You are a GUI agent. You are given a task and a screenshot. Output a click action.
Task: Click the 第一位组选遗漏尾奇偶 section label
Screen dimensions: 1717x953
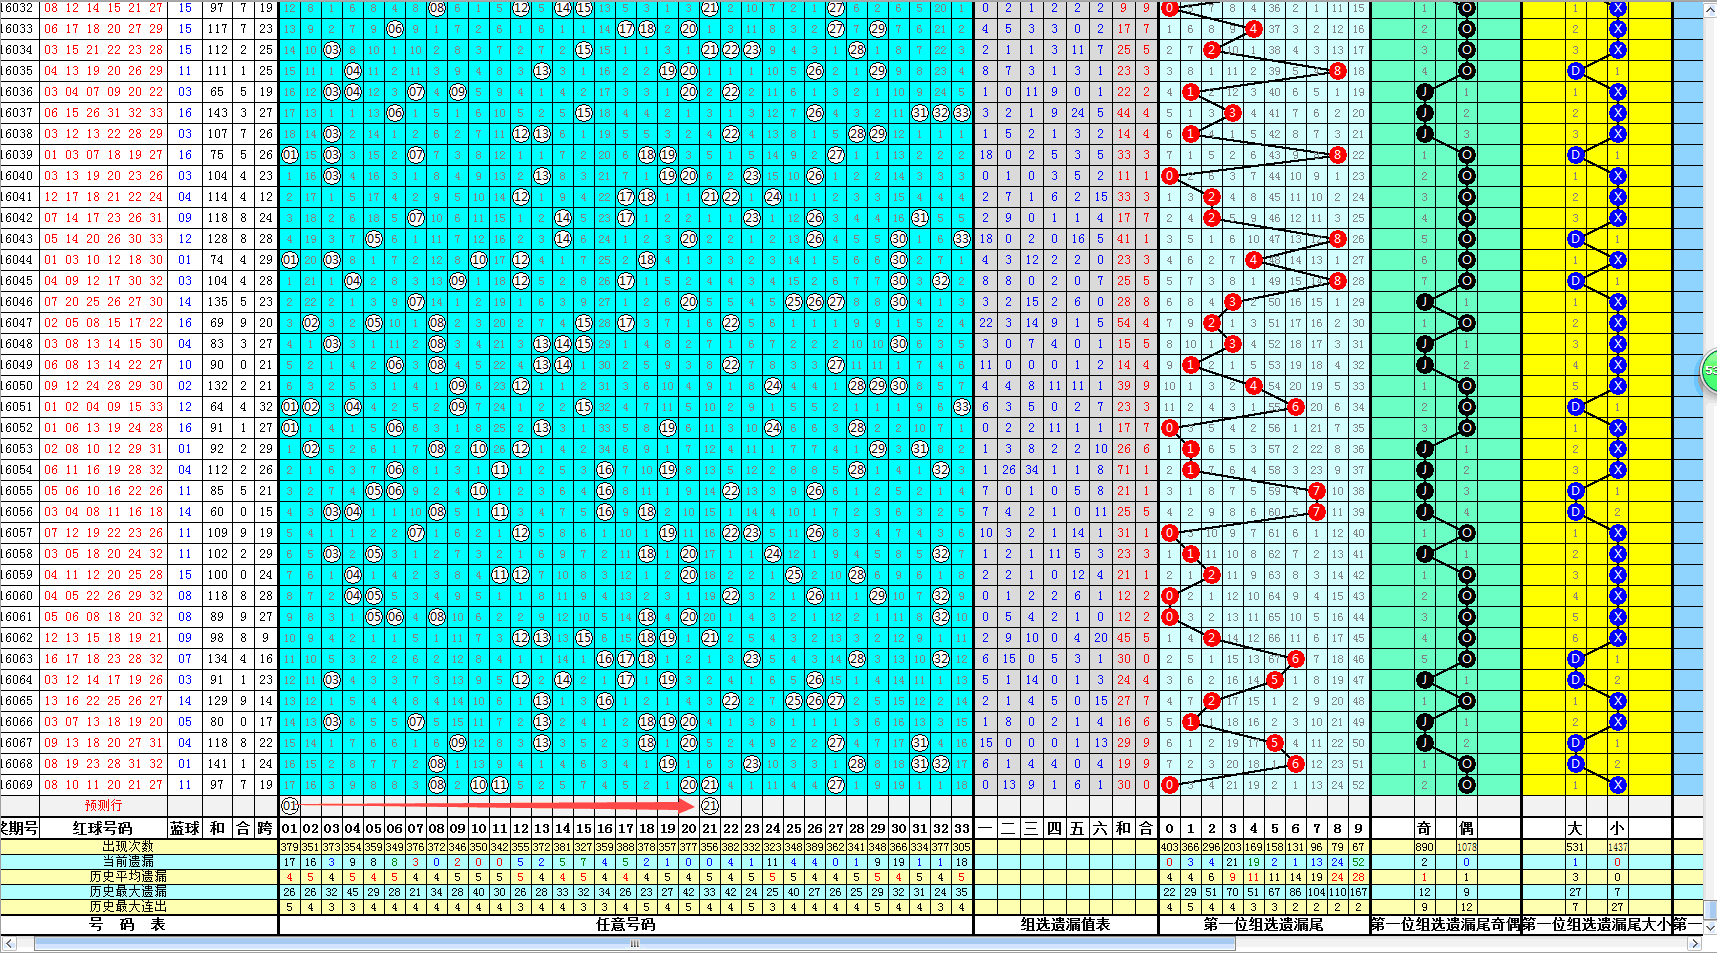point(1445,925)
